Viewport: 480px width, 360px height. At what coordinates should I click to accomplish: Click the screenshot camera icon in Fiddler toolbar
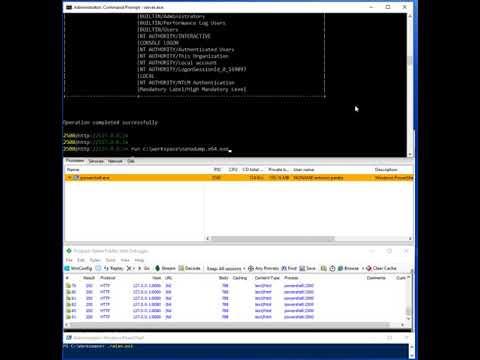pos(323,268)
